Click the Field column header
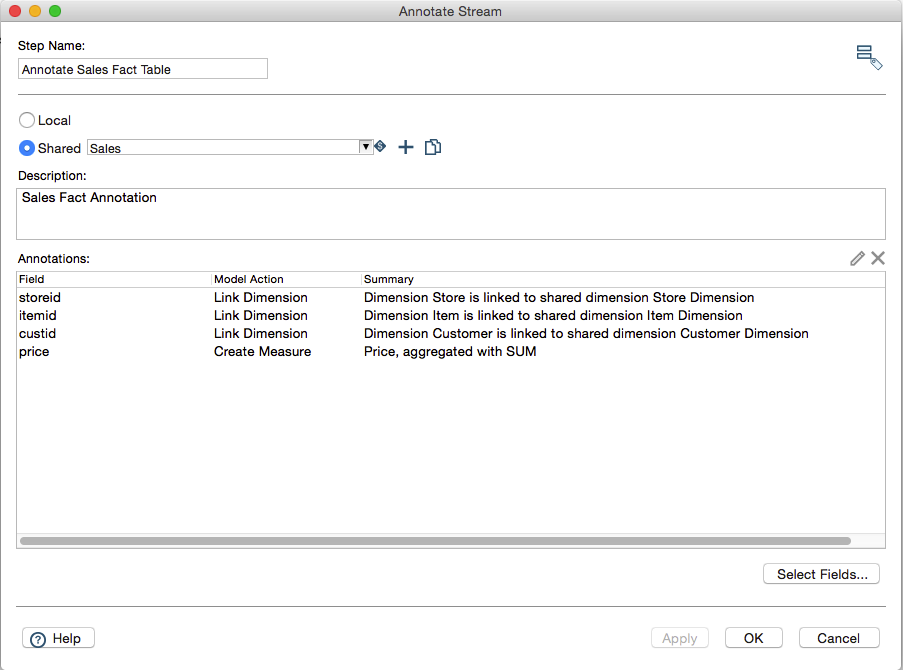This screenshot has width=903, height=670. click(x=114, y=279)
